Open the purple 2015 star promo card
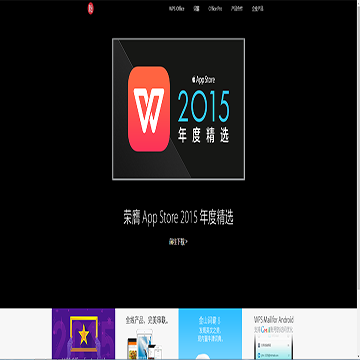The image size is (360, 360). tap(83, 334)
